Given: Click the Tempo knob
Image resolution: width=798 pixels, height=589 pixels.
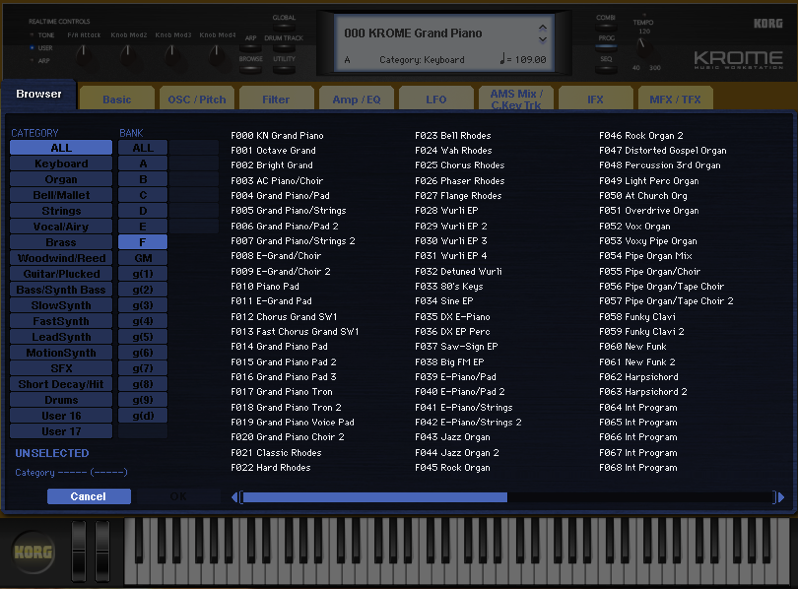Looking at the screenshot, I should click(644, 49).
